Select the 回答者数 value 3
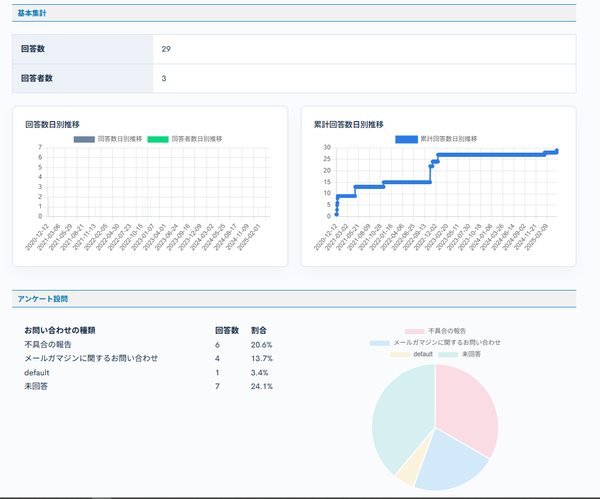600x499 pixels. point(164,78)
